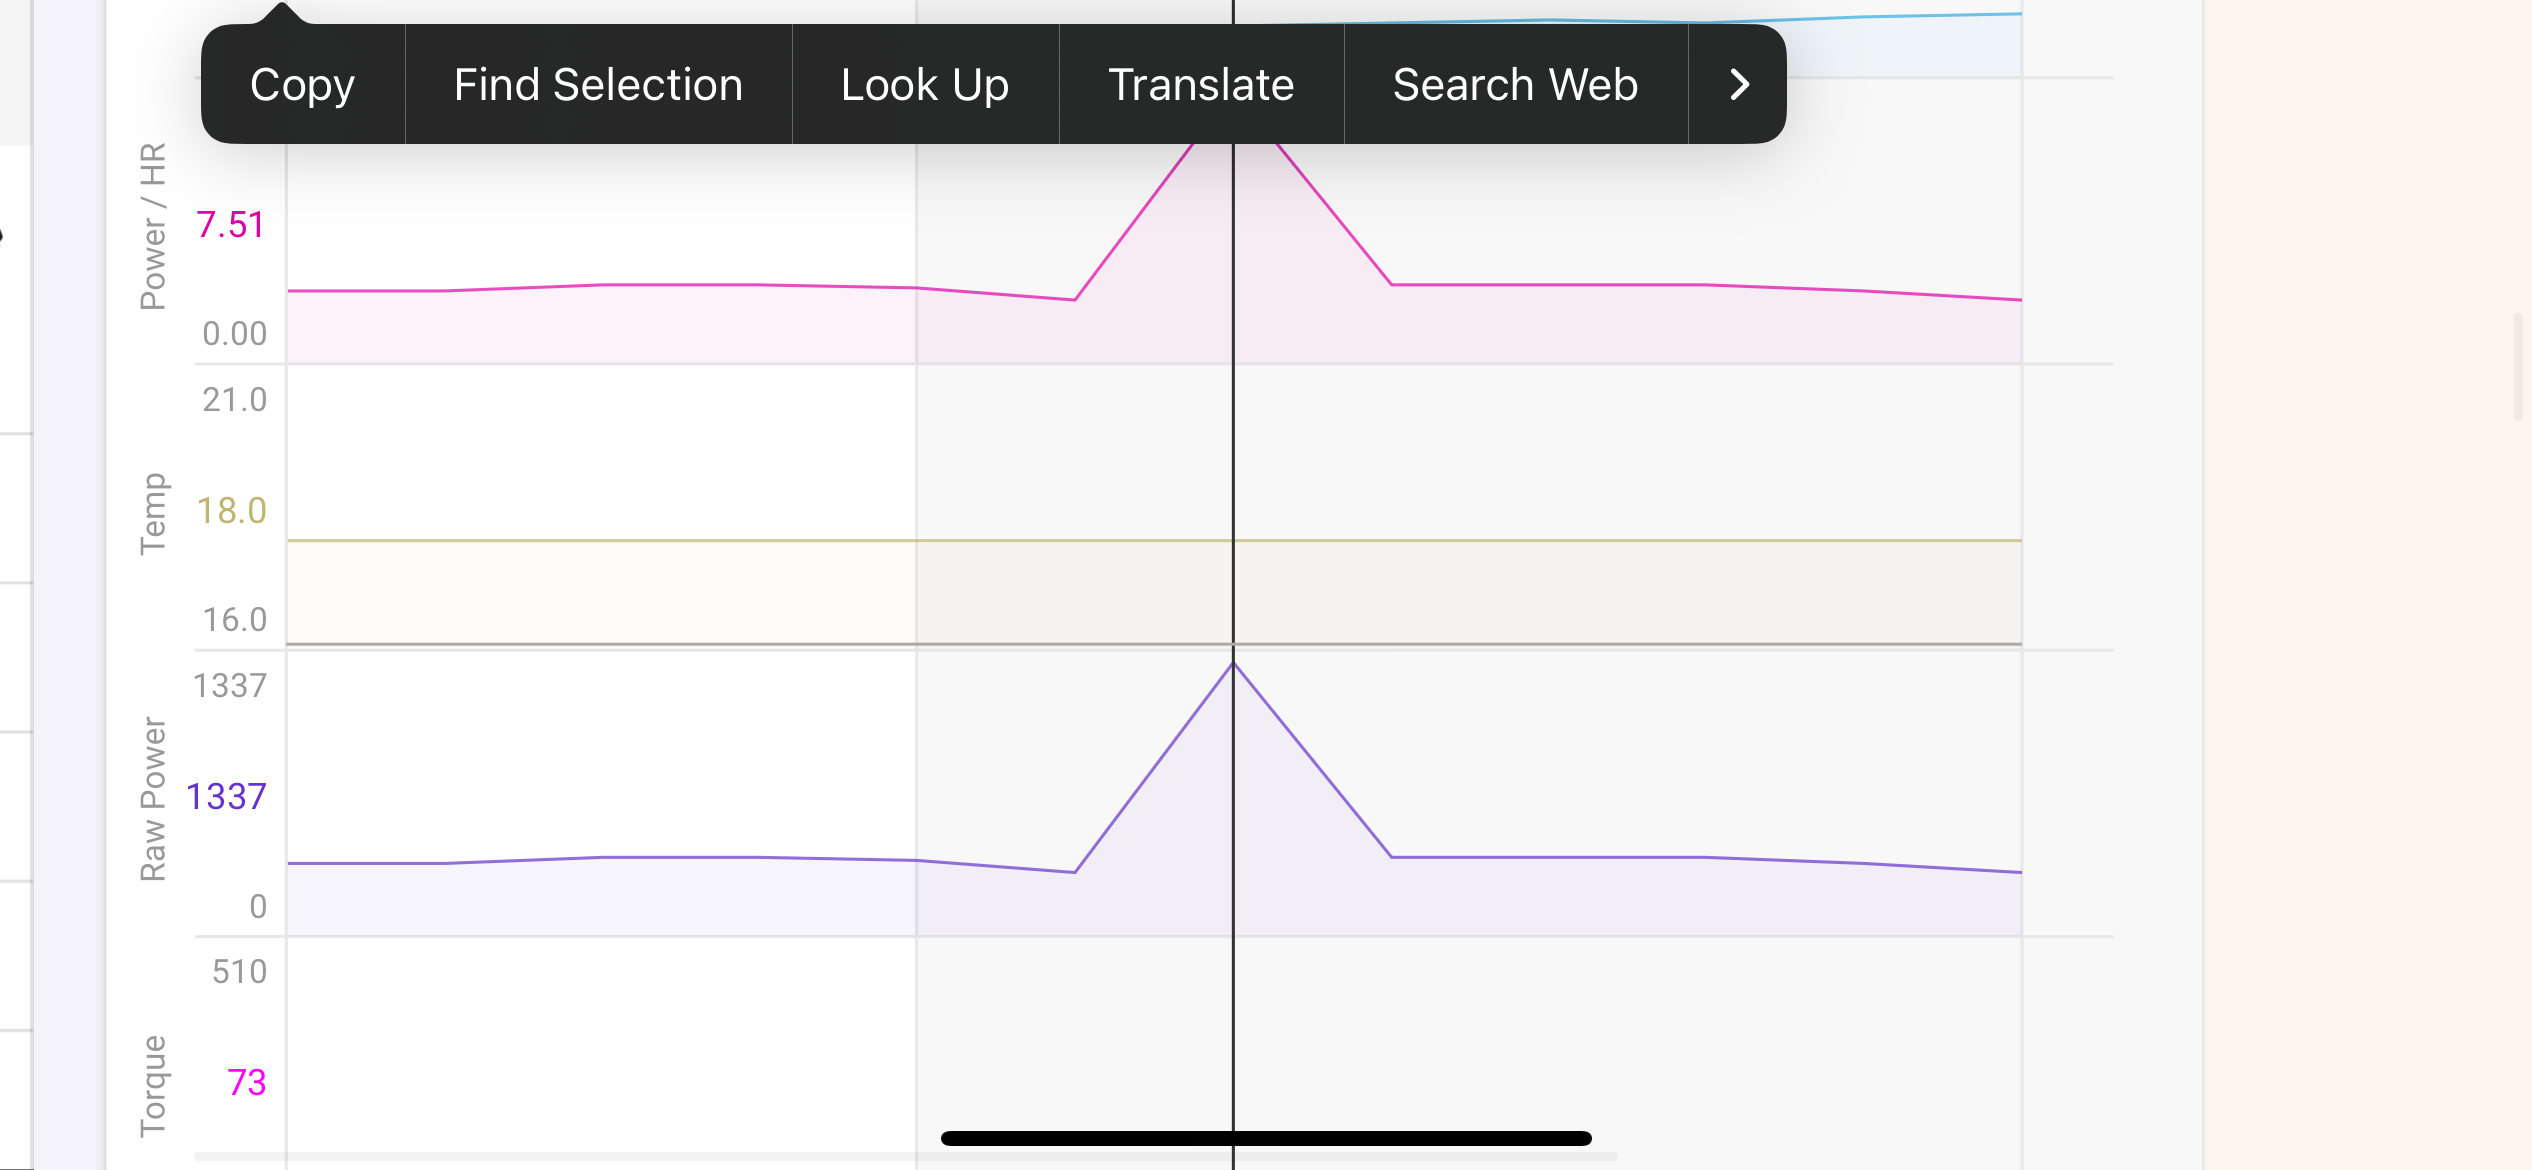The image size is (2532, 1170).
Task: Tap the home indicator bar at bottom
Action: [x=1266, y=1138]
